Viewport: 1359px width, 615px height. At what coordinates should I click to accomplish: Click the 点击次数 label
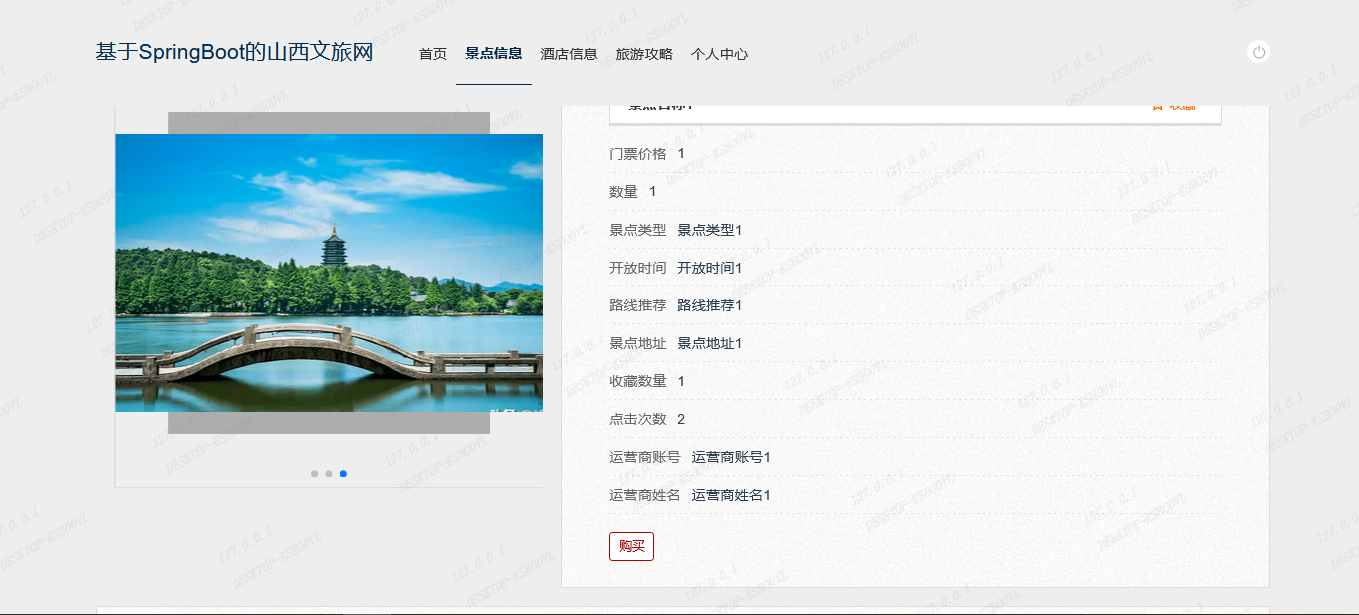(638, 419)
